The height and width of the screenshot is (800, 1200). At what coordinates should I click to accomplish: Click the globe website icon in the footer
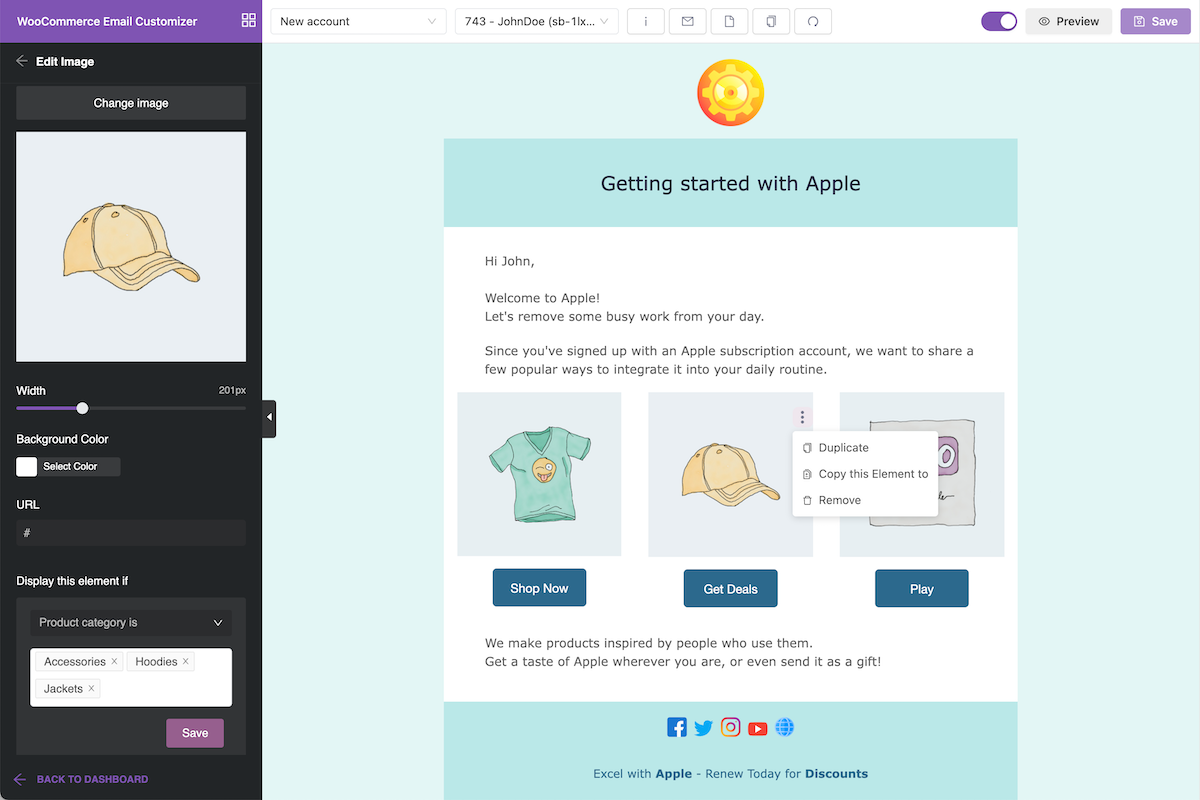click(785, 727)
